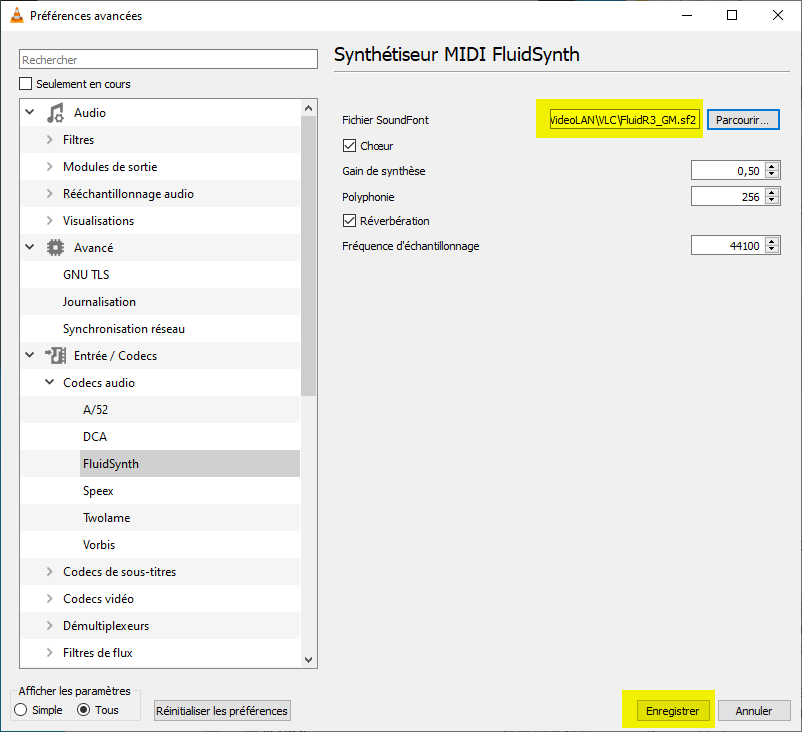This screenshot has height=732, width=802.
Task: Click the Polyphonie value field
Action: coord(728,196)
